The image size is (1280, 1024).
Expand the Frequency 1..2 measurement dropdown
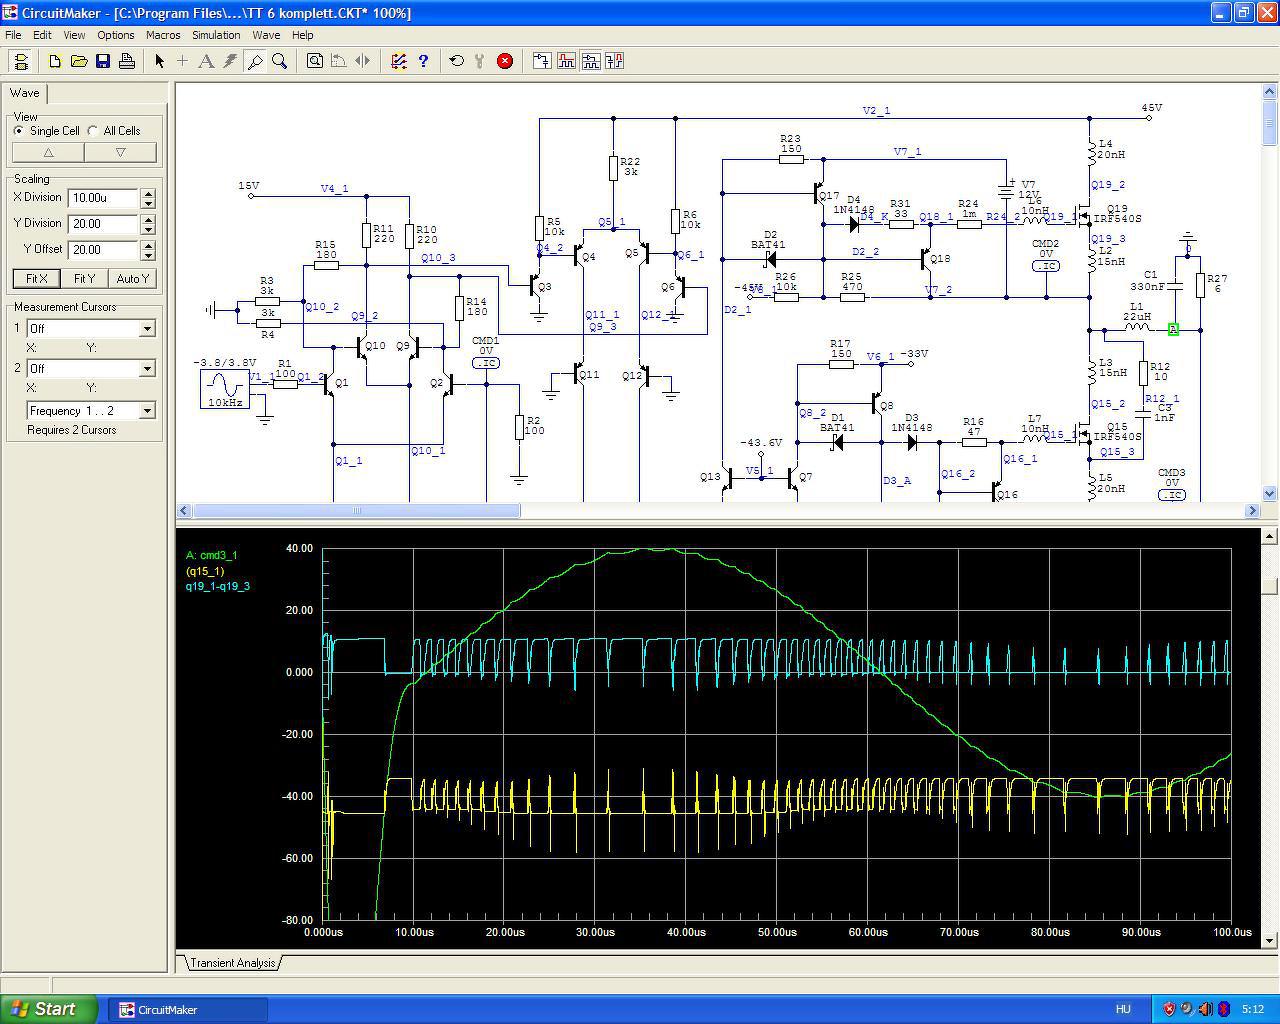147,411
